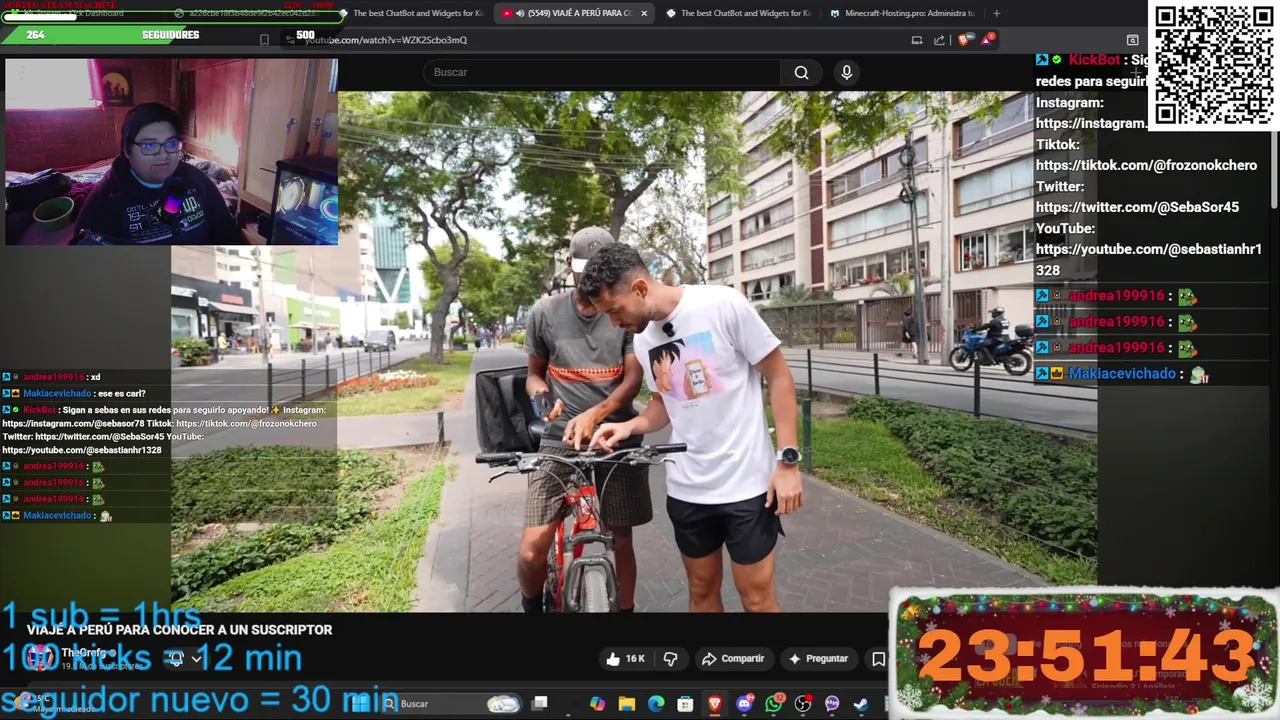
Task: Click the share icon in address bar
Action: pos(939,40)
